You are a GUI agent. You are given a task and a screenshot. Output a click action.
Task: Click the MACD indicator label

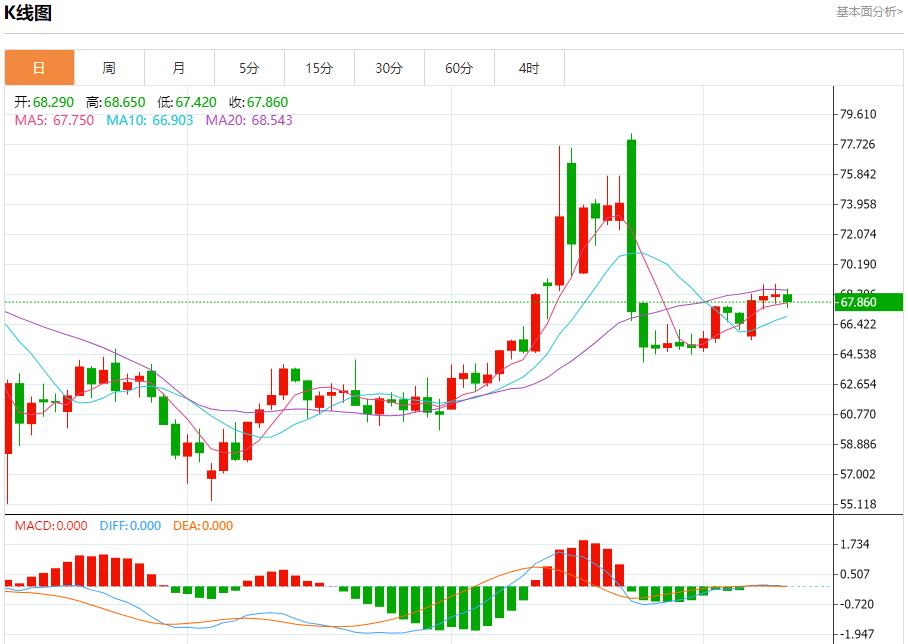point(50,526)
